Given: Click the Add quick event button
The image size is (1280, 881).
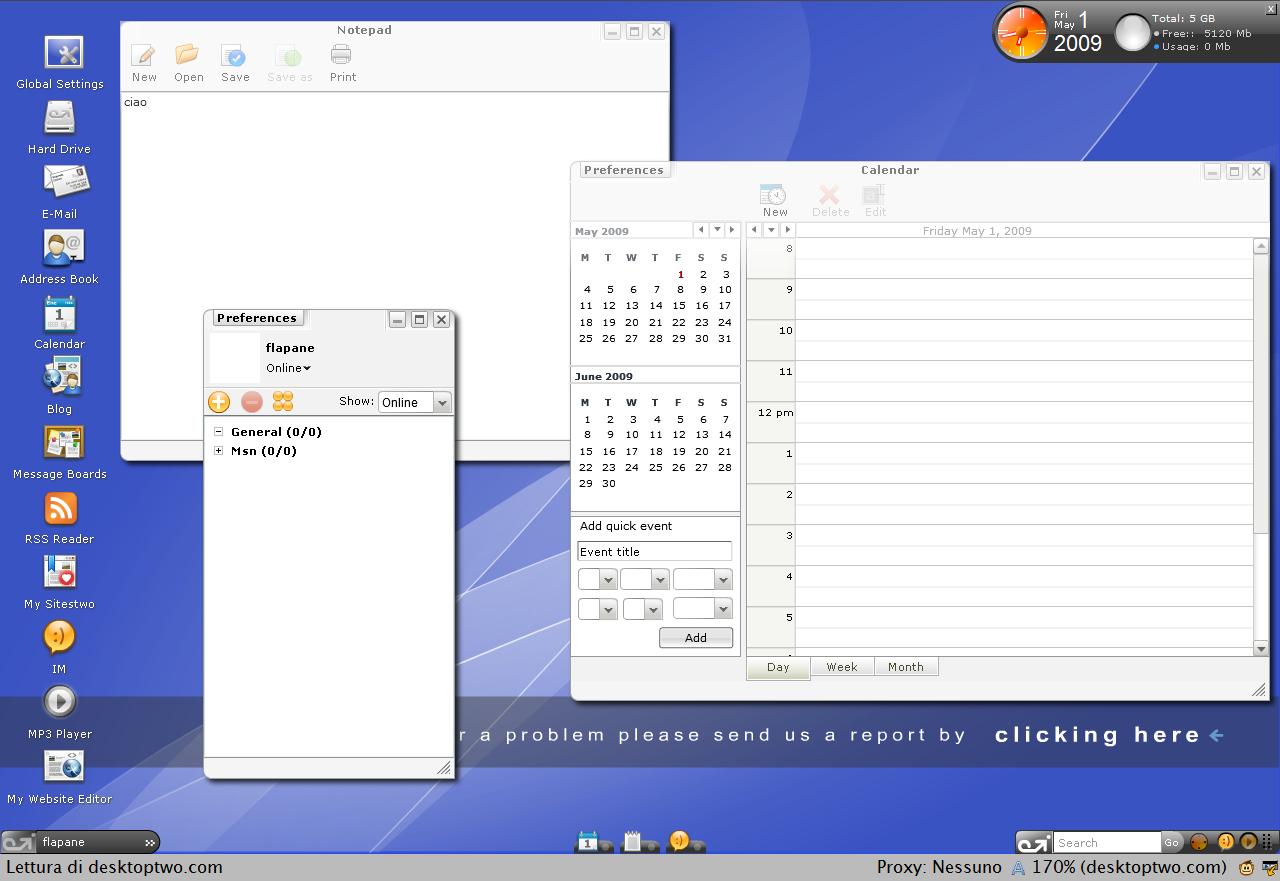Looking at the screenshot, I should [696, 638].
